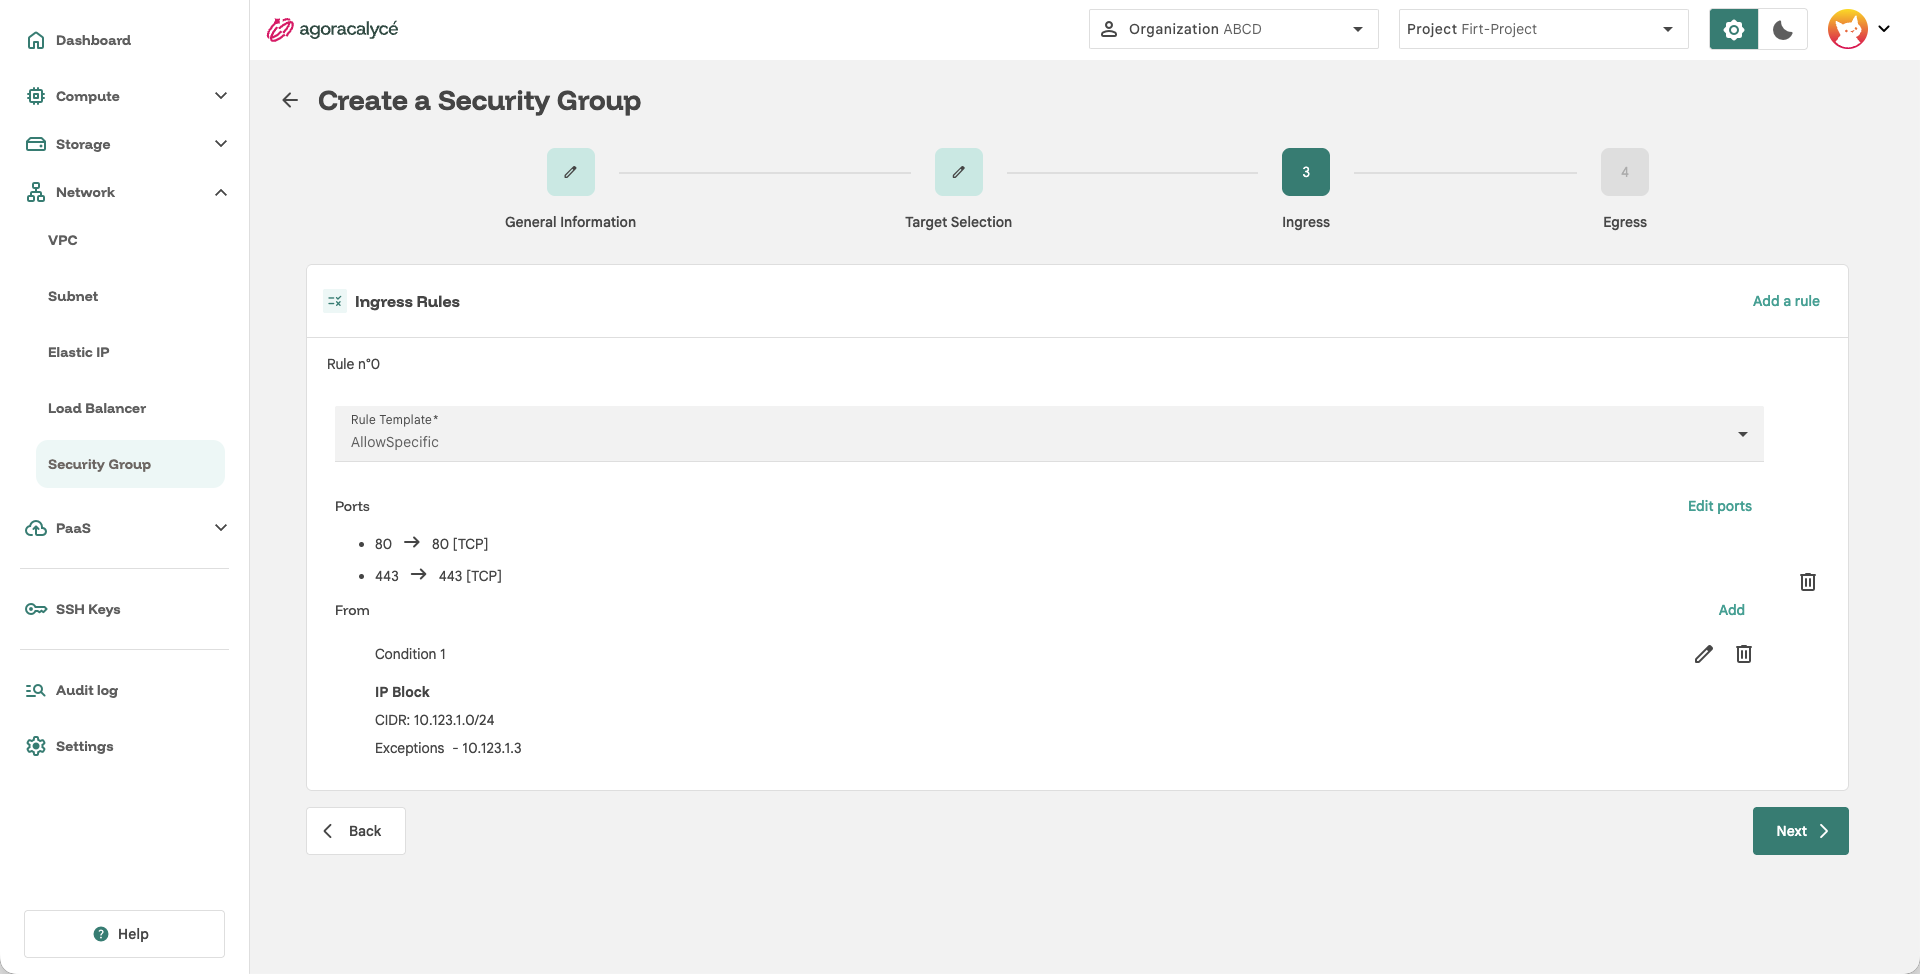Open the Organization ABCD dropdown
This screenshot has height=974, width=1920.
tap(1233, 29)
